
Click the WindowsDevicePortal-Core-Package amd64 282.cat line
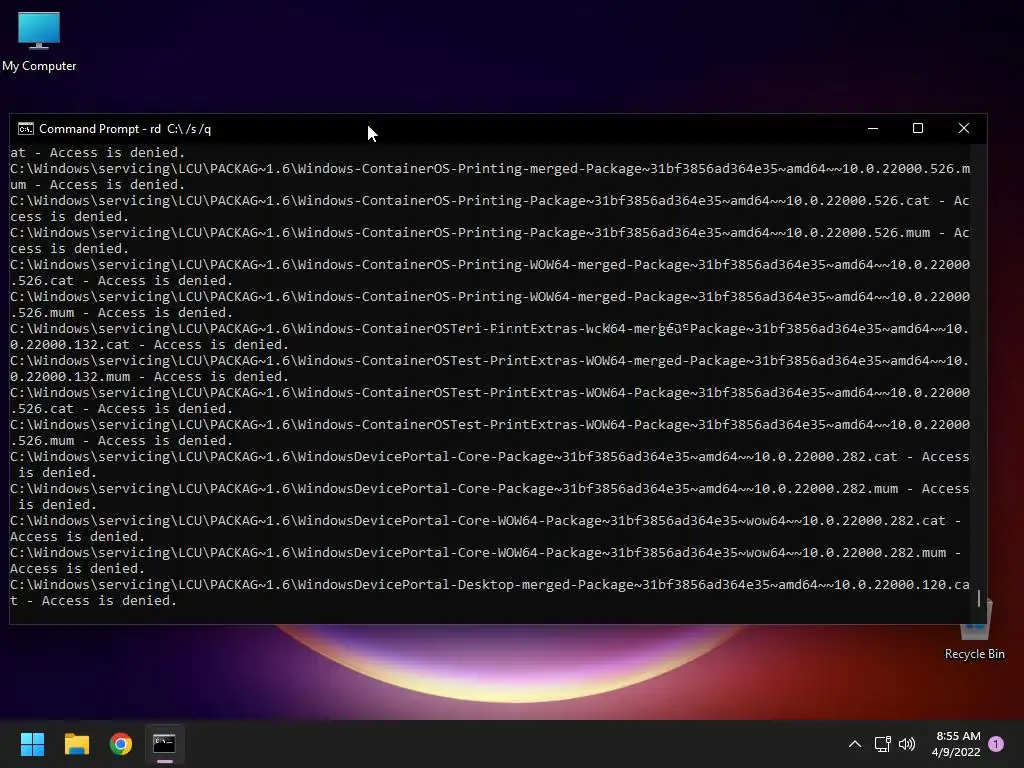[x=490, y=456]
